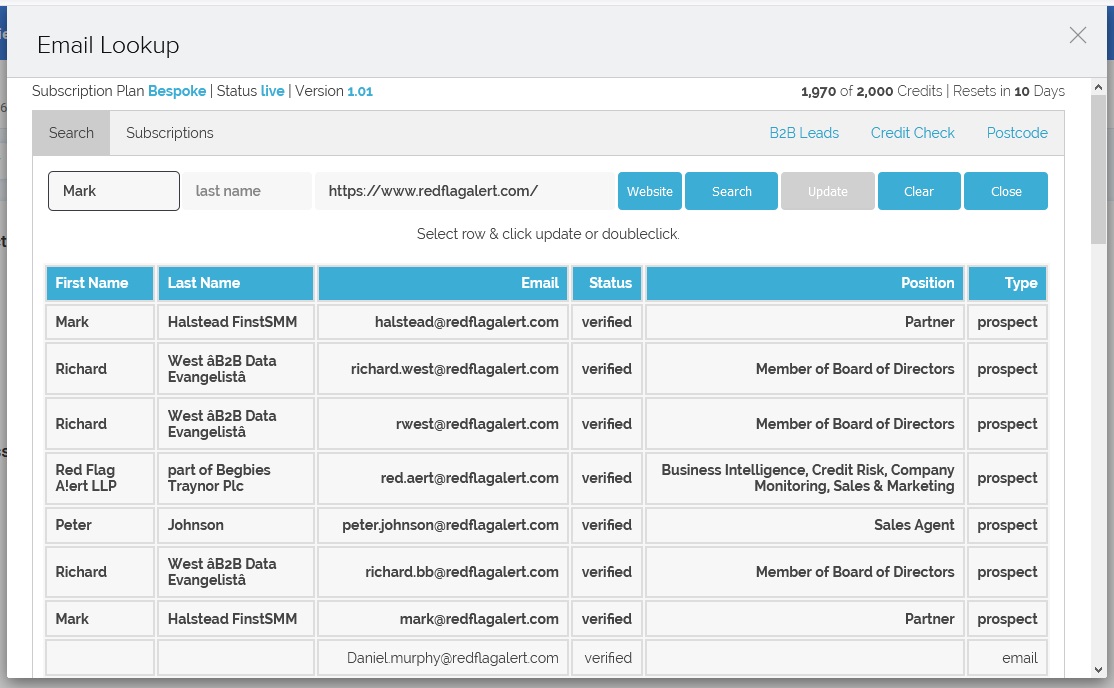Select mark@redflagalert.com email cell
The image size is (1114, 688).
[x=443, y=619]
